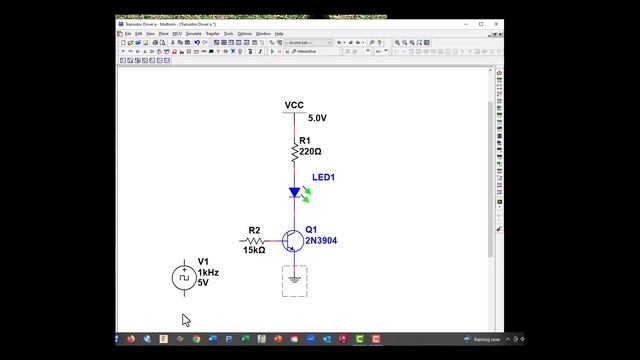Open the Help menu
Viewport: 640px width, 360px height.
[279, 34]
